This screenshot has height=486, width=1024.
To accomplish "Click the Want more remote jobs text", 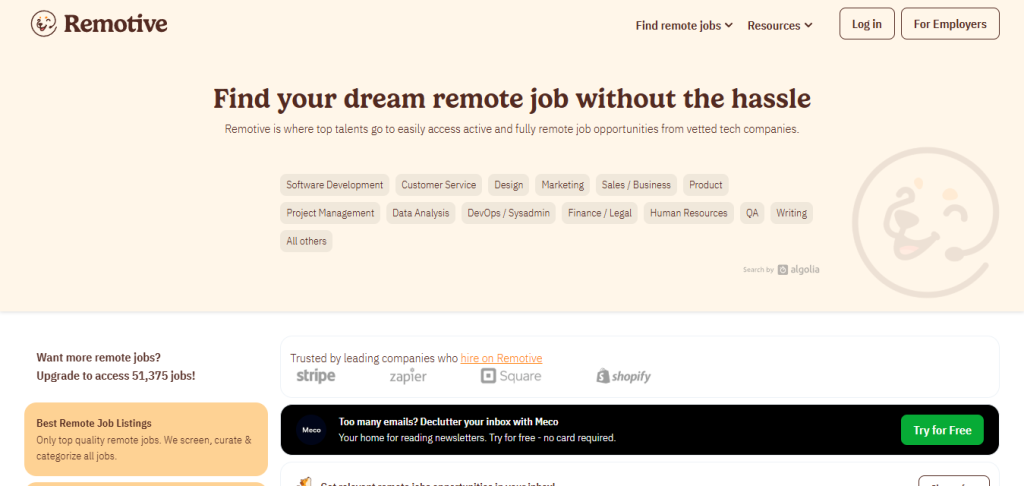I will point(98,357).
